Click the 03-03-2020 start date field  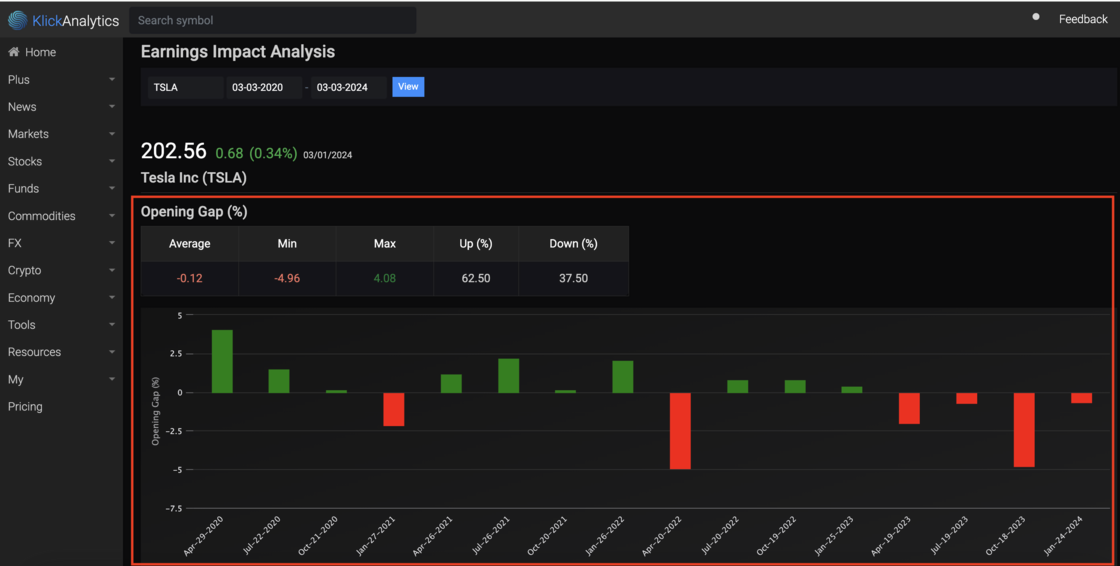[264, 87]
